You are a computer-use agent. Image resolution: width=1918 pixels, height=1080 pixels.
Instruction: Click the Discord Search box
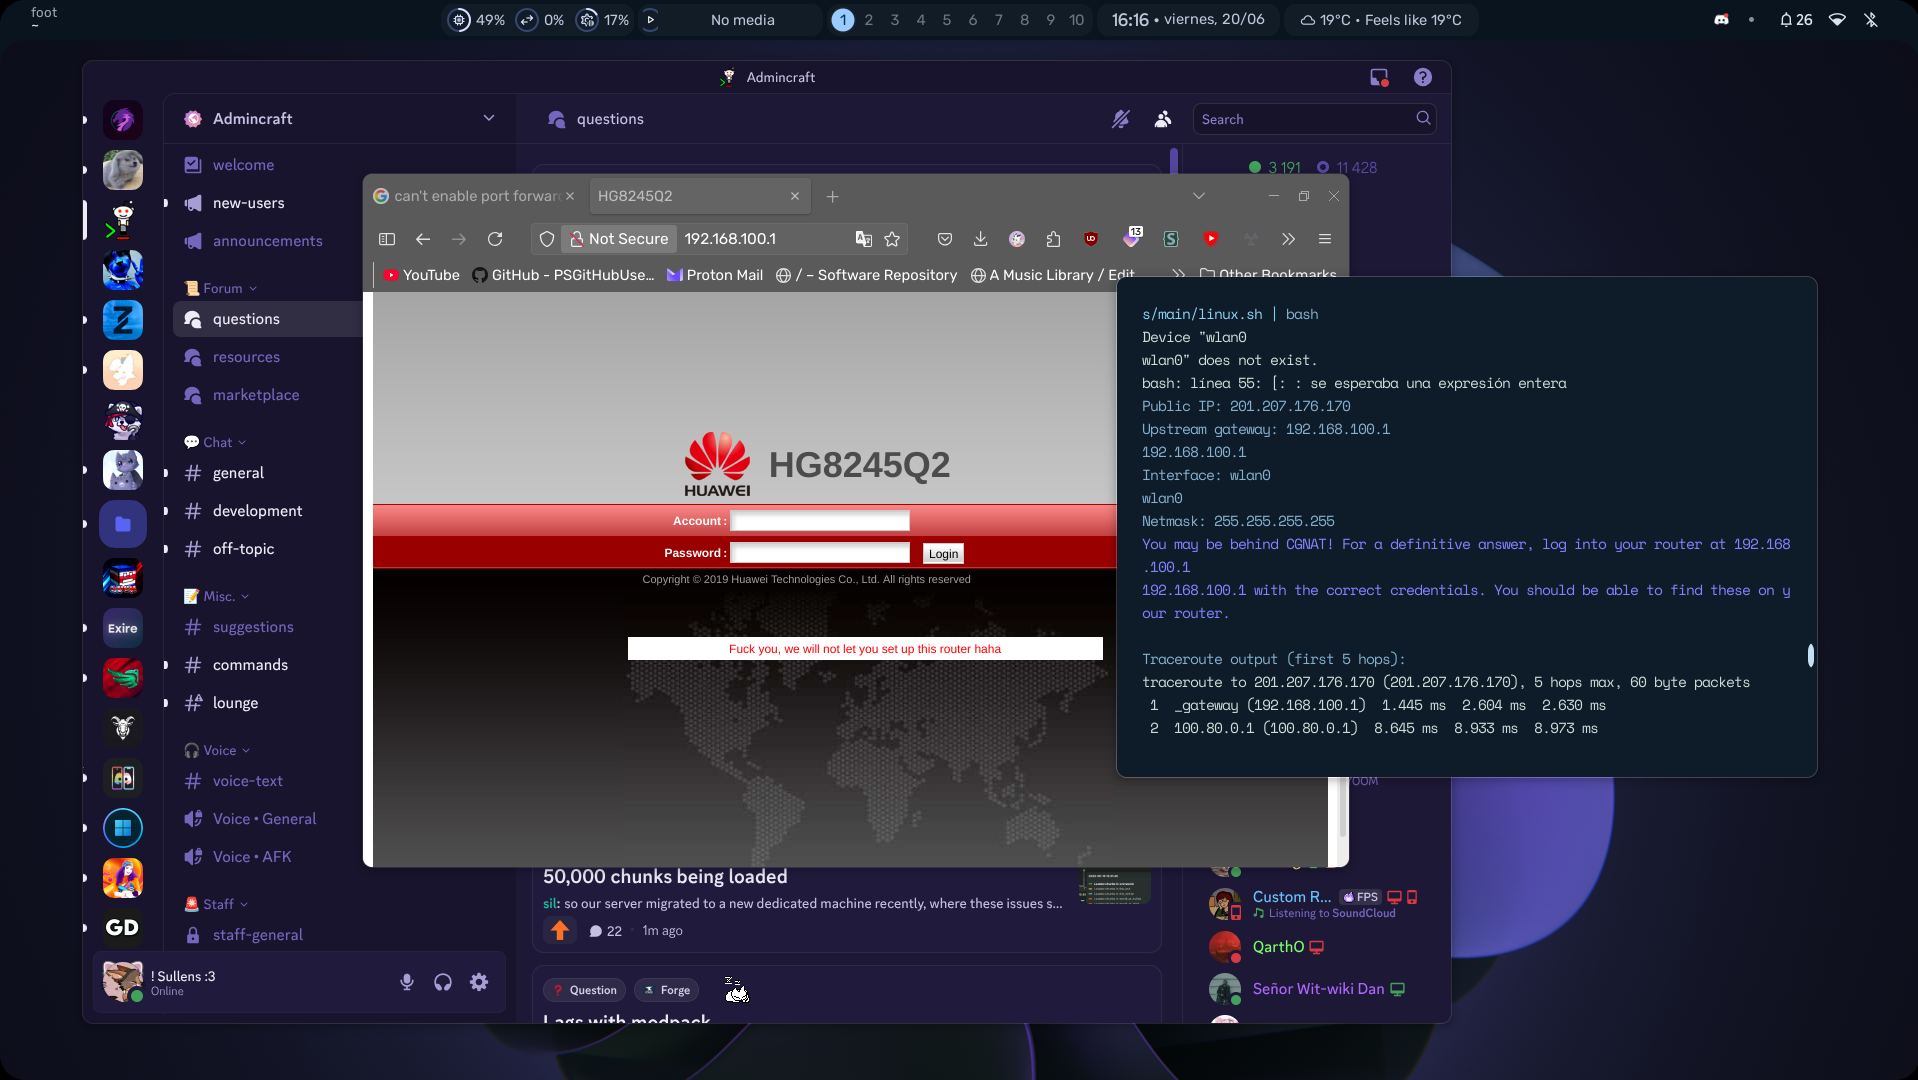[1314, 119]
